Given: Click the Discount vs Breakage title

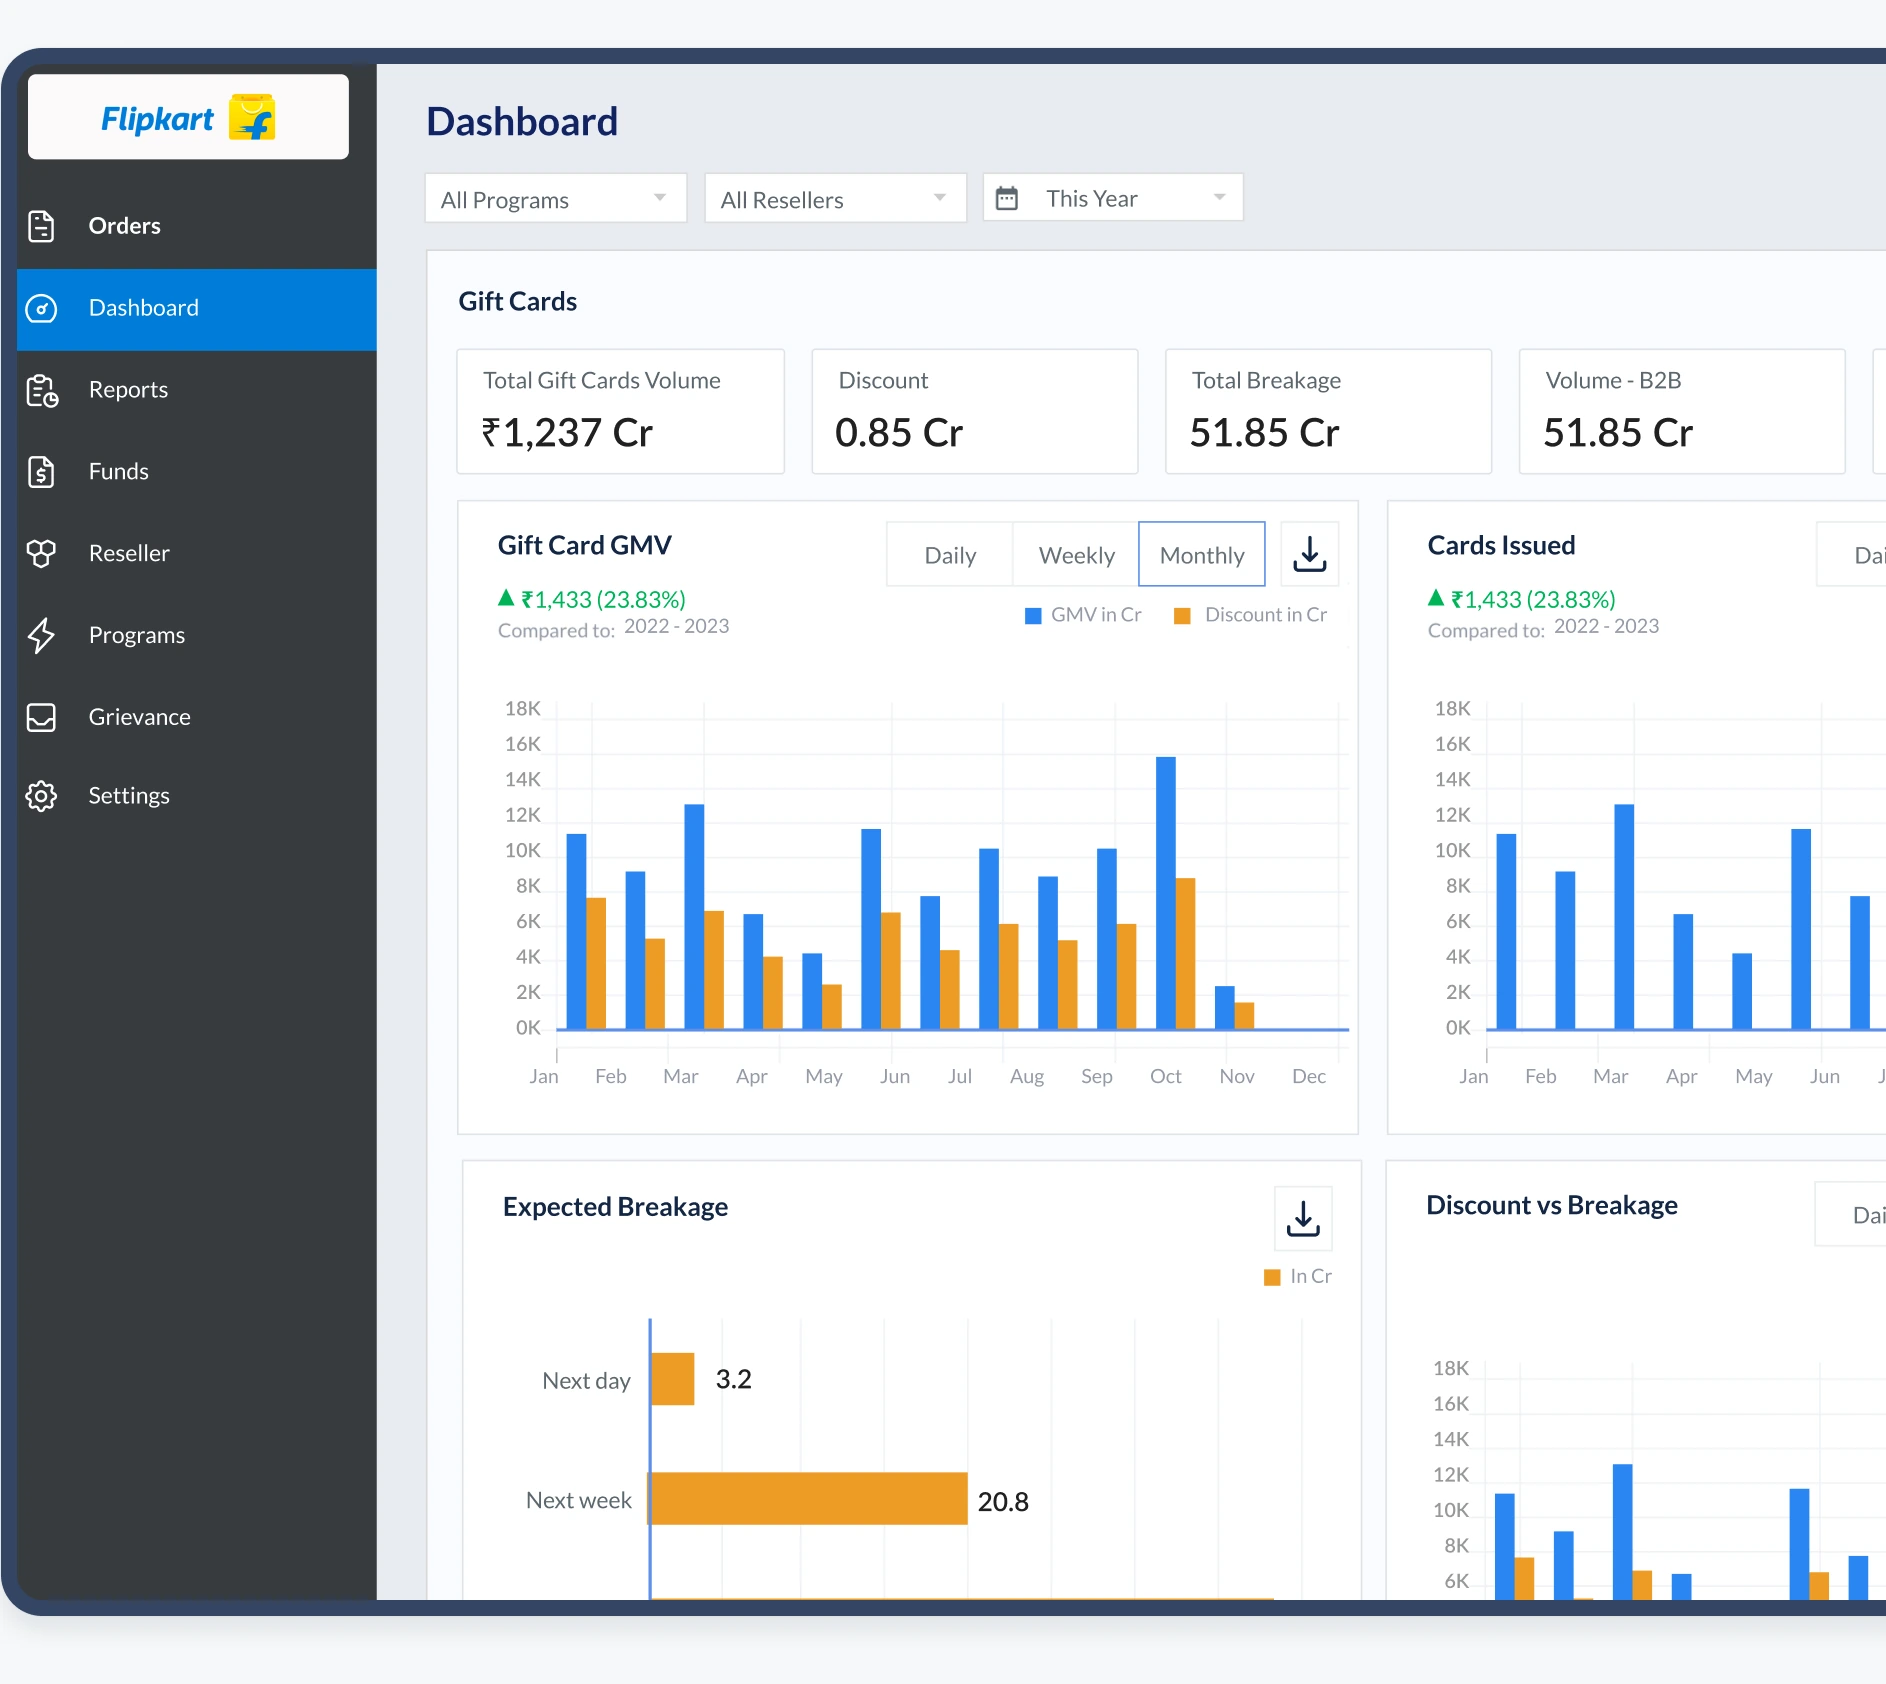Looking at the screenshot, I should pyautogui.click(x=1552, y=1205).
